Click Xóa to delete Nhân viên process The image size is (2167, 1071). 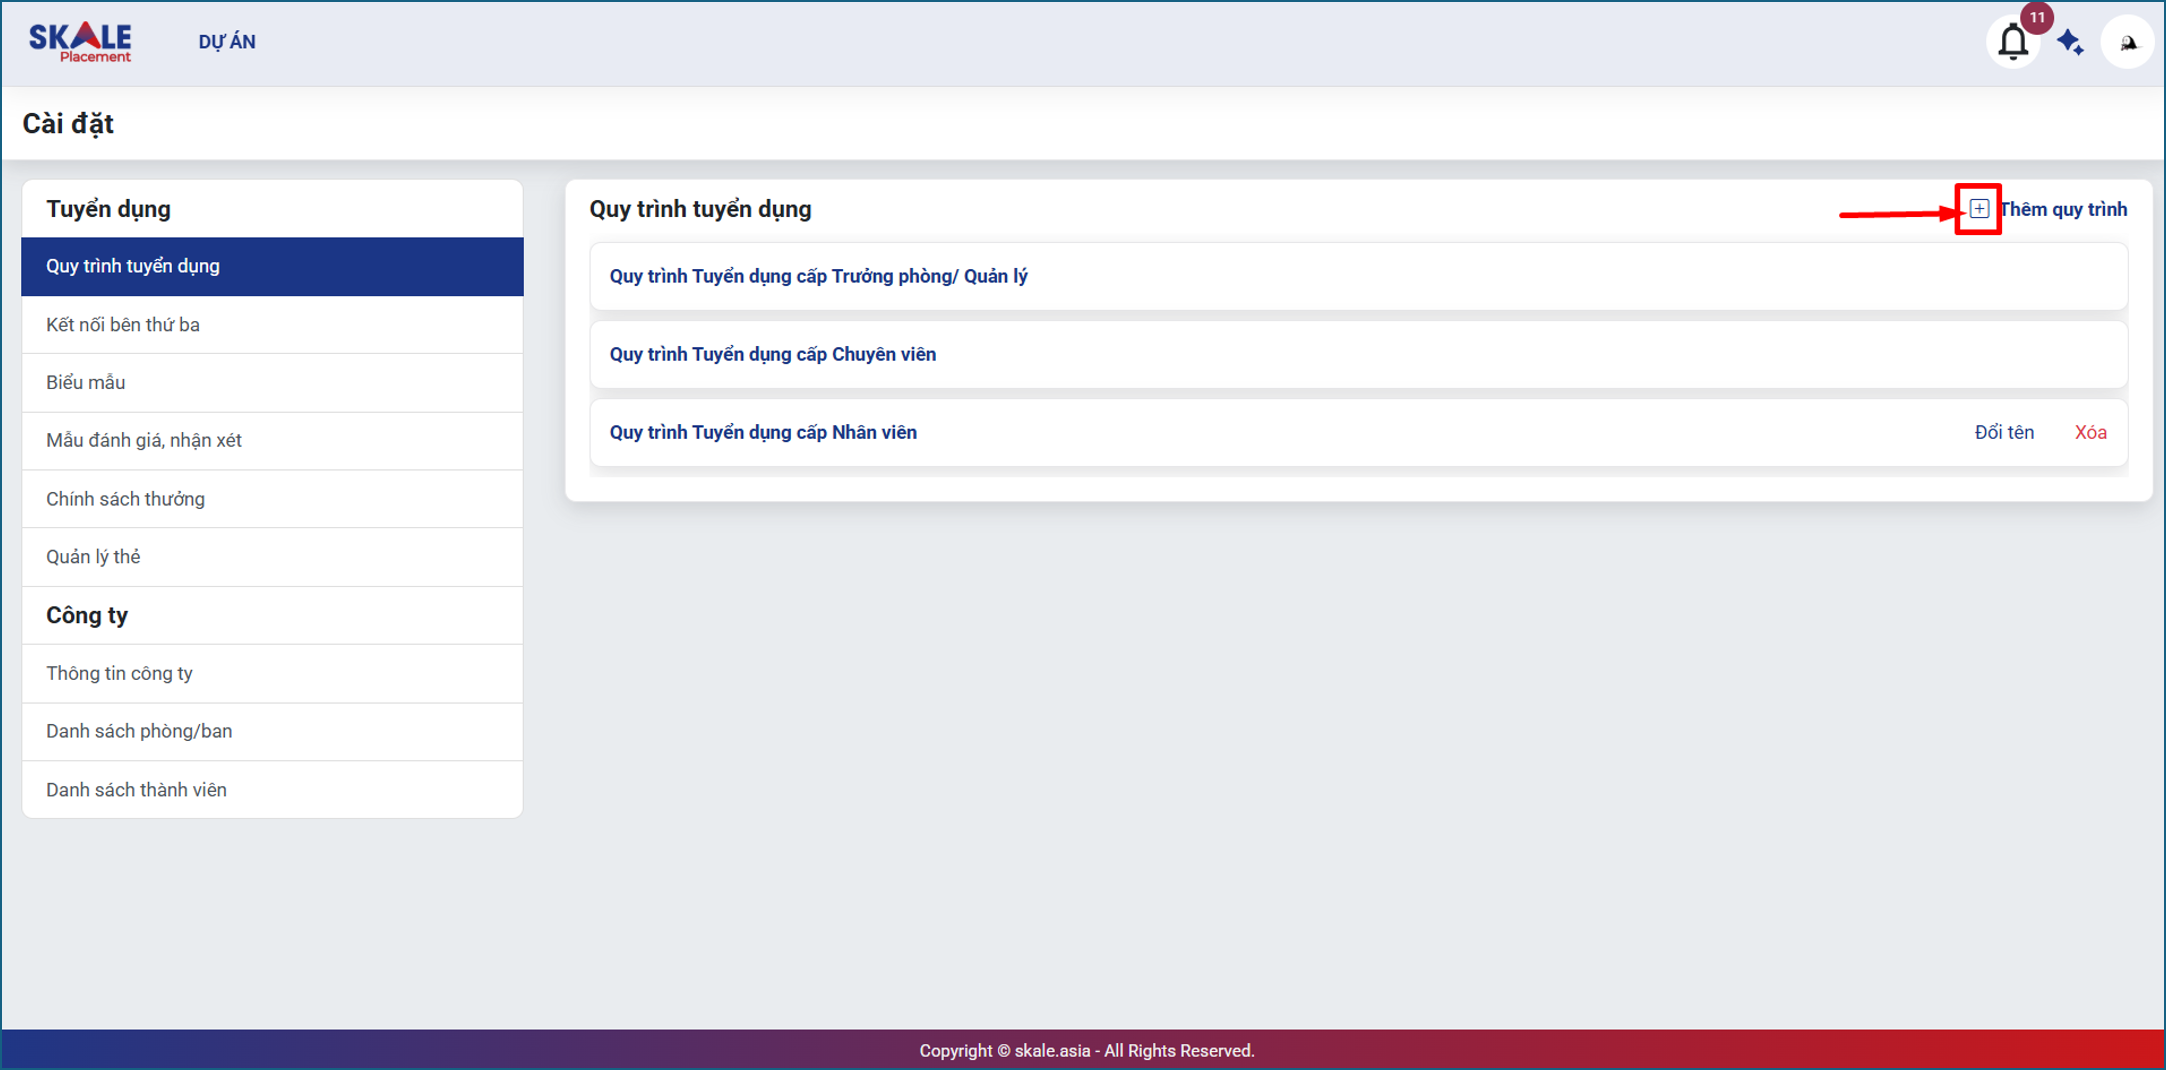(x=2090, y=433)
